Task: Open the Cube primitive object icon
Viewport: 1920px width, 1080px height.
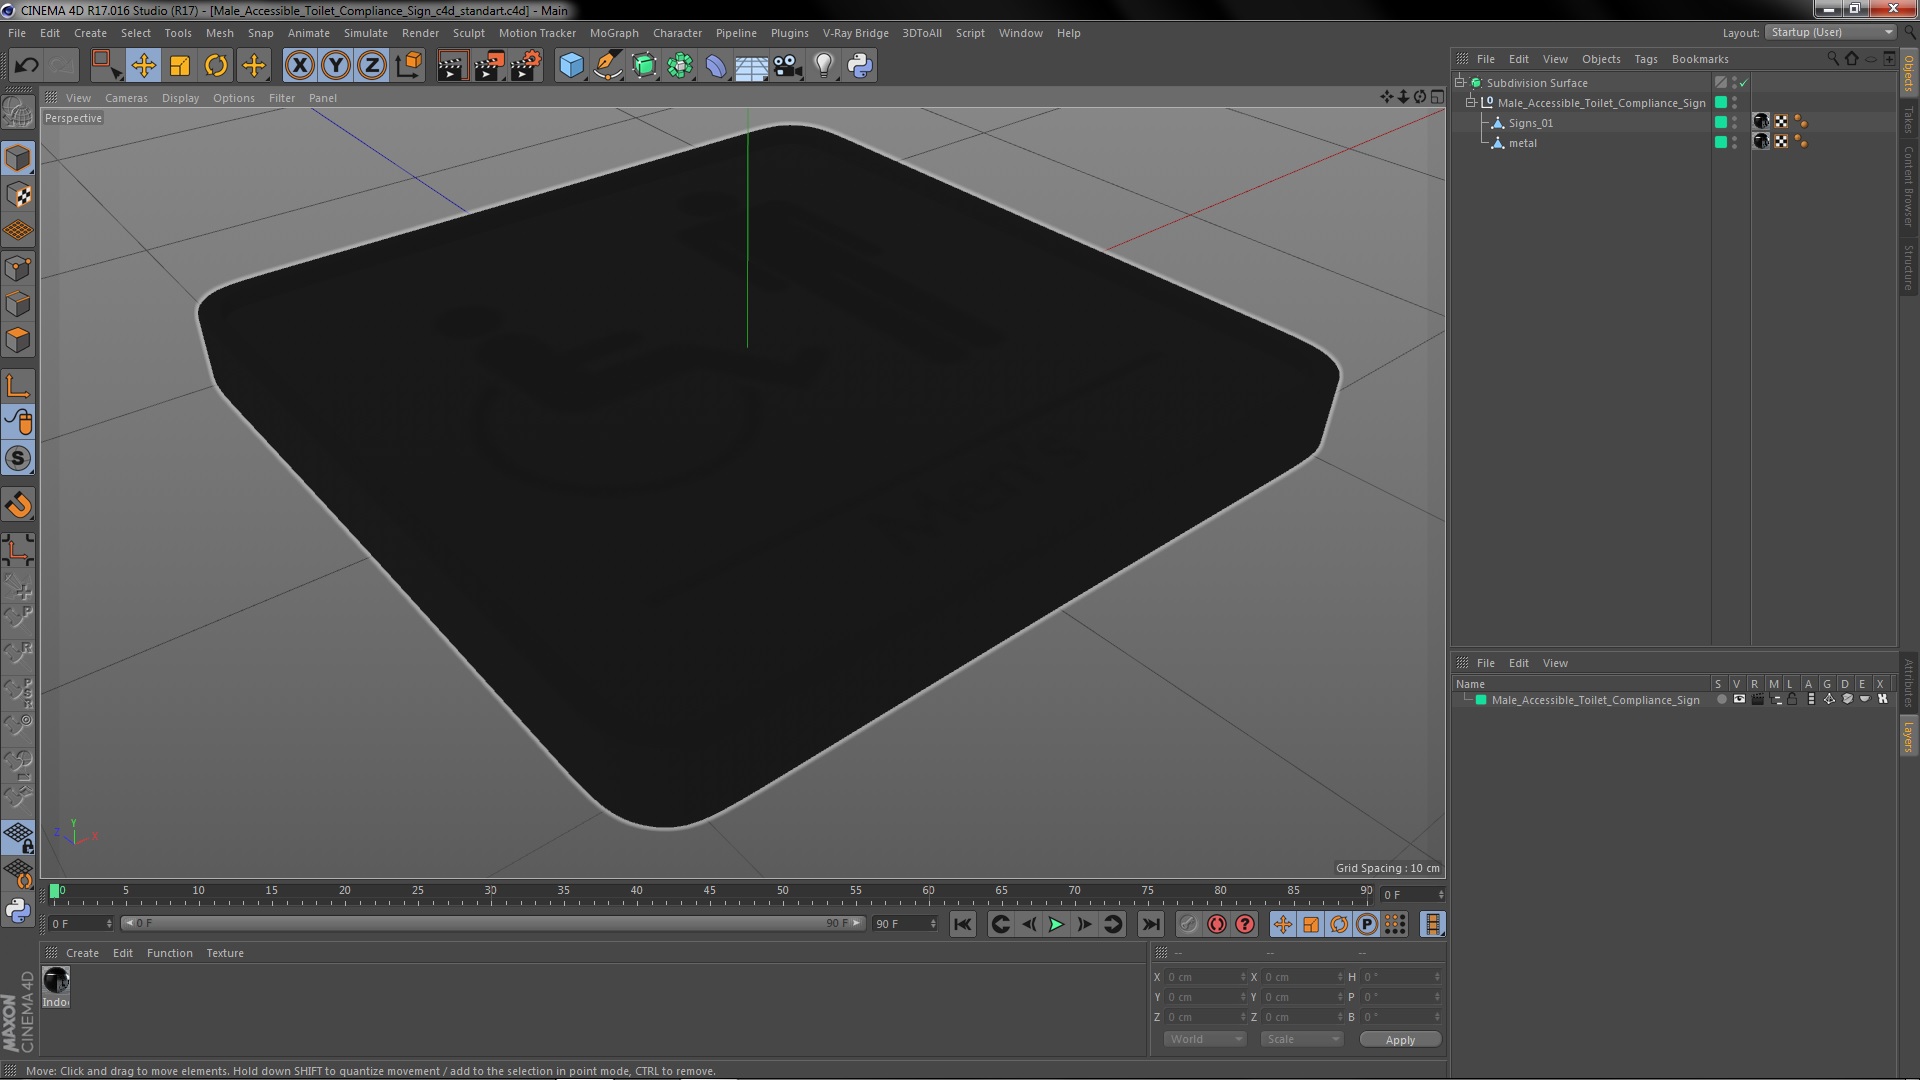Action: (x=571, y=66)
